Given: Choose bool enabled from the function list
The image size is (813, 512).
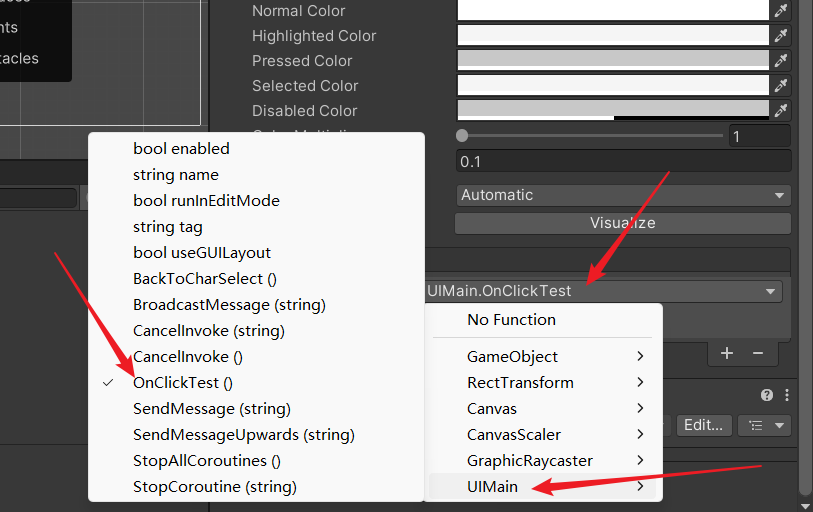Looking at the screenshot, I should (x=181, y=148).
